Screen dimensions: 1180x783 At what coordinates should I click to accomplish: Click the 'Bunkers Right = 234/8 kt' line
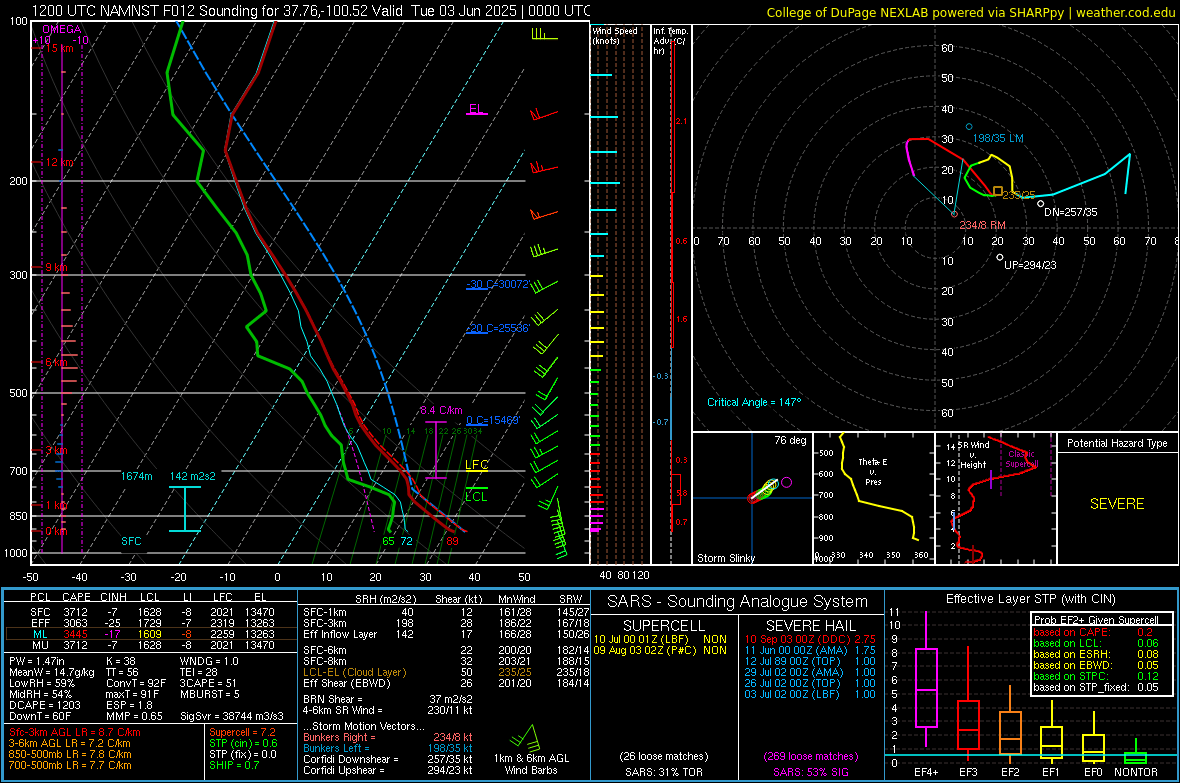coord(388,737)
